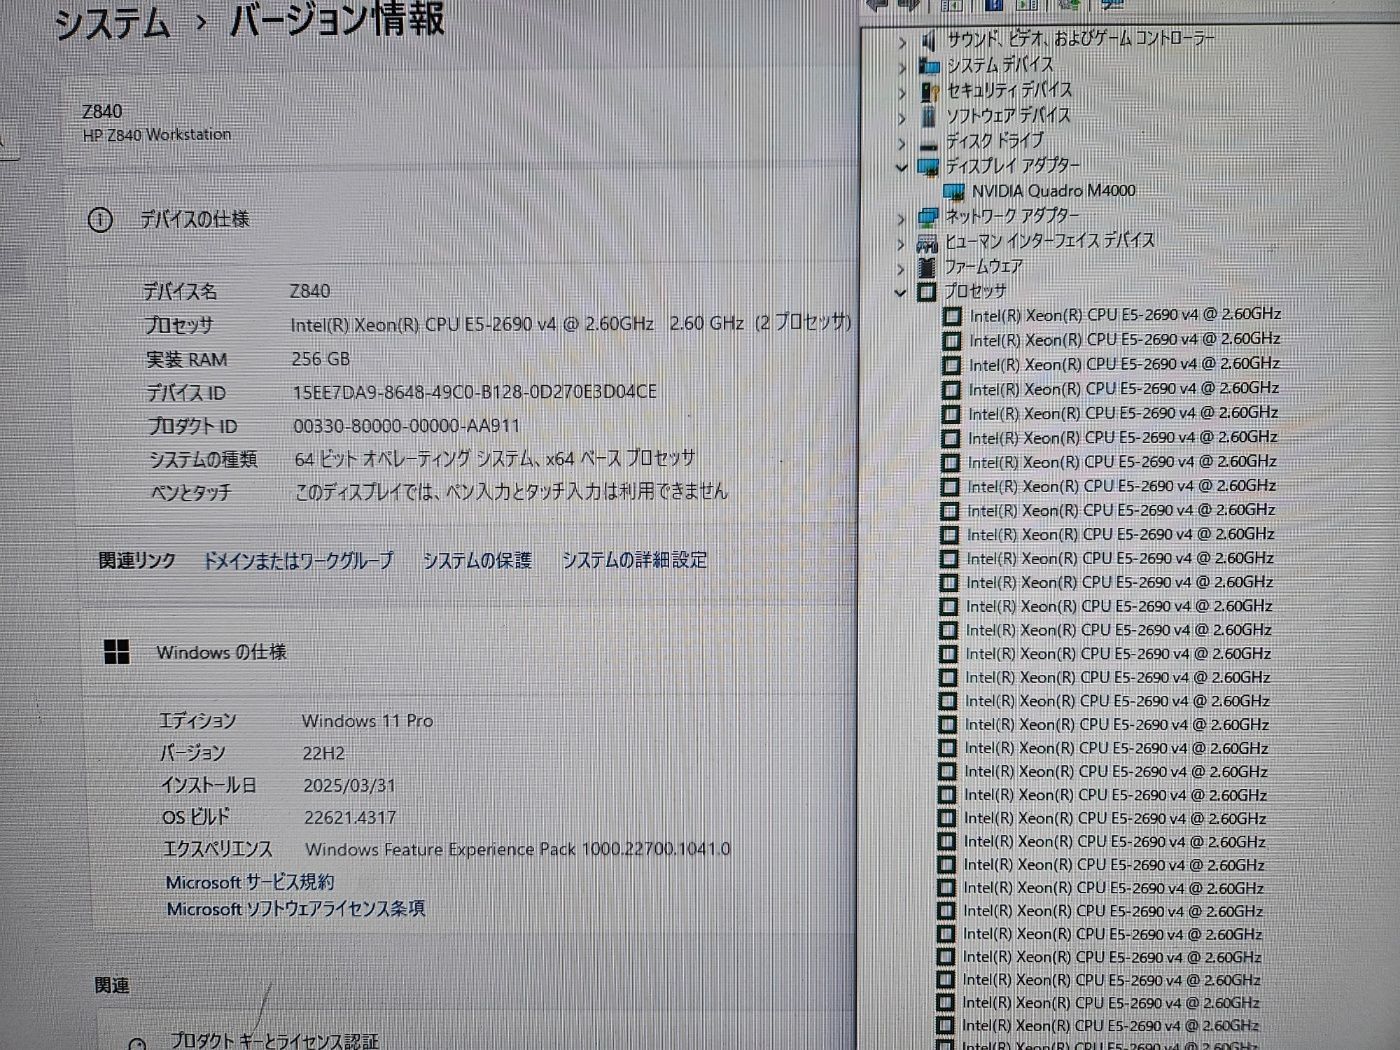
Task: Select NVIDIA Quadro M4000 in Device Manager
Action: pyautogui.click(x=1053, y=191)
